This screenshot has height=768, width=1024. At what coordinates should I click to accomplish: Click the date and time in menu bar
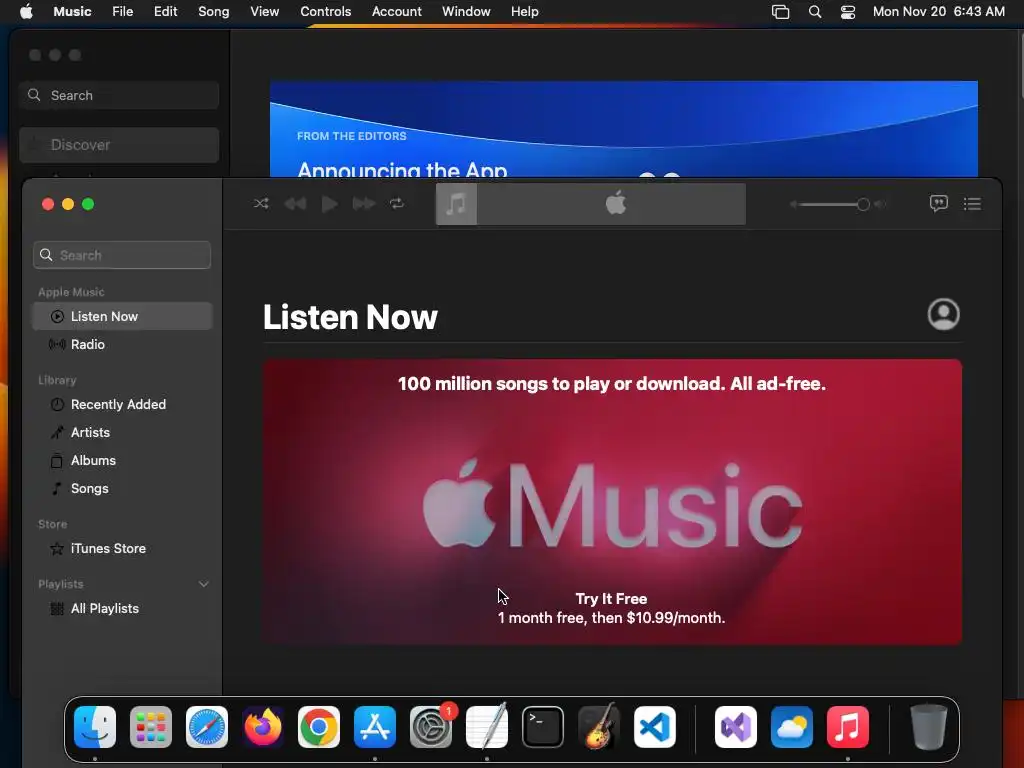[938, 11]
